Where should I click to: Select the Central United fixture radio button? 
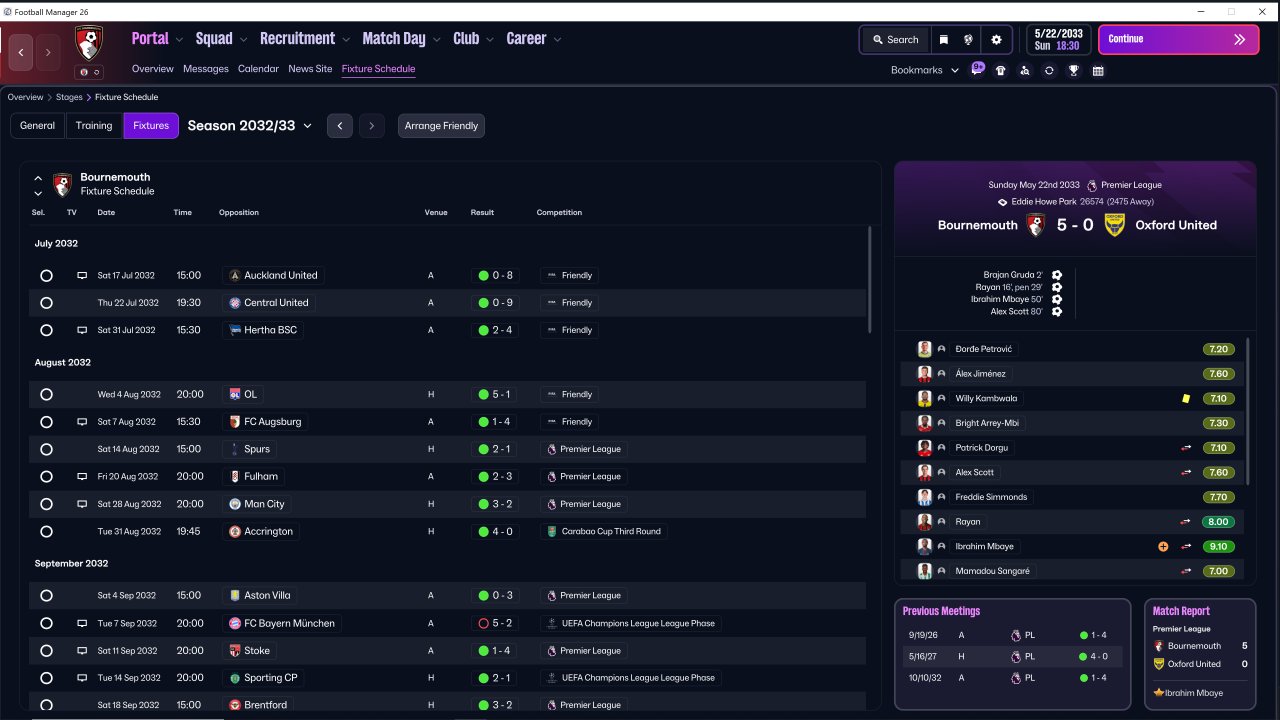(x=46, y=303)
